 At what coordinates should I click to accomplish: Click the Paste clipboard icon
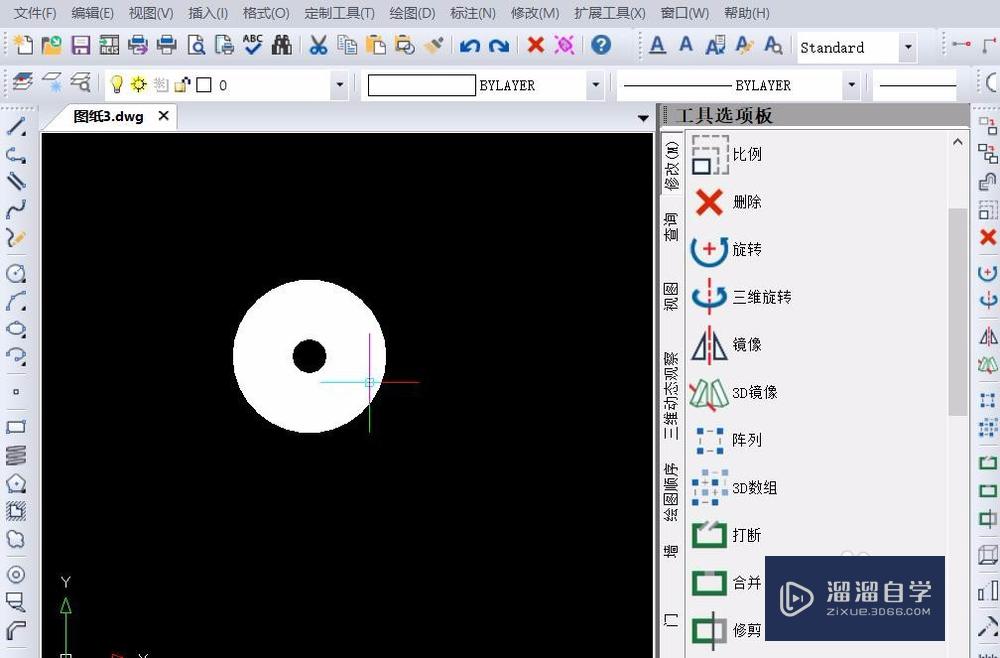[376, 45]
